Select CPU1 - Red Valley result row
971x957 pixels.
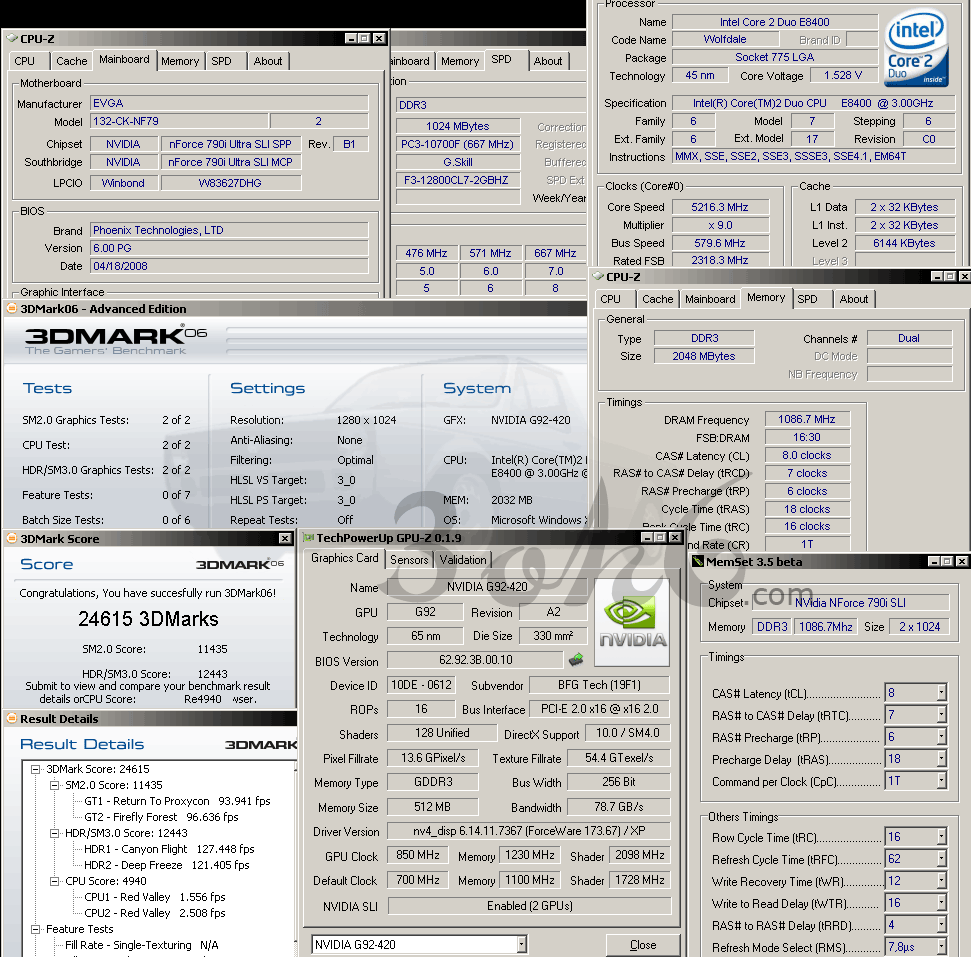point(155,897)
